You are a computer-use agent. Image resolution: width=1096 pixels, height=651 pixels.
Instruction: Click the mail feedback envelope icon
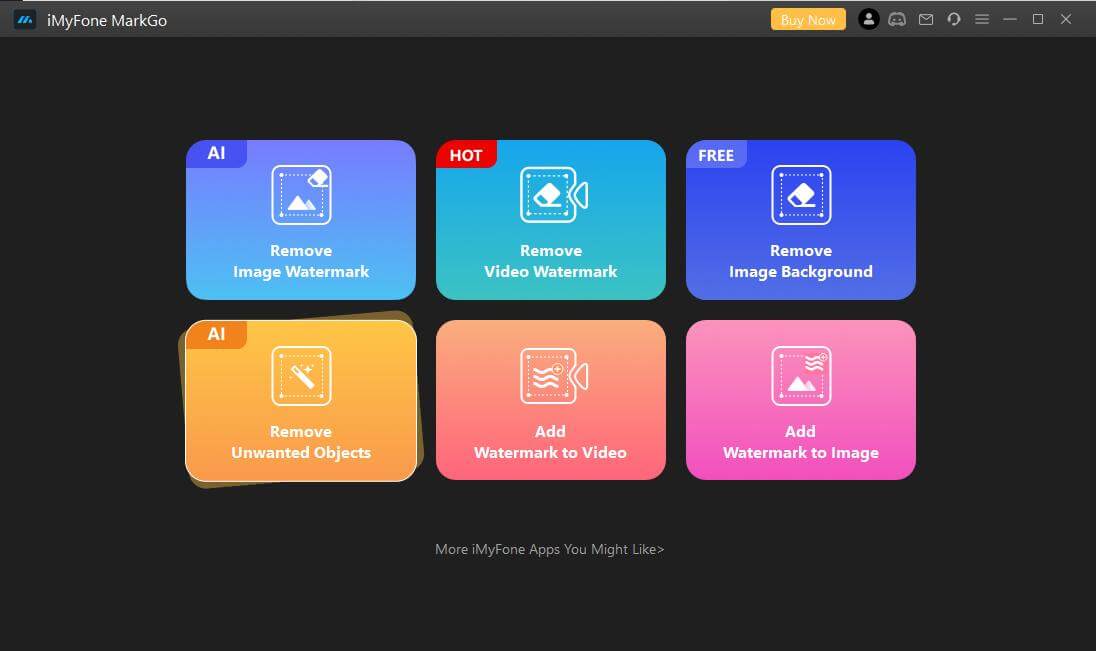926,19
